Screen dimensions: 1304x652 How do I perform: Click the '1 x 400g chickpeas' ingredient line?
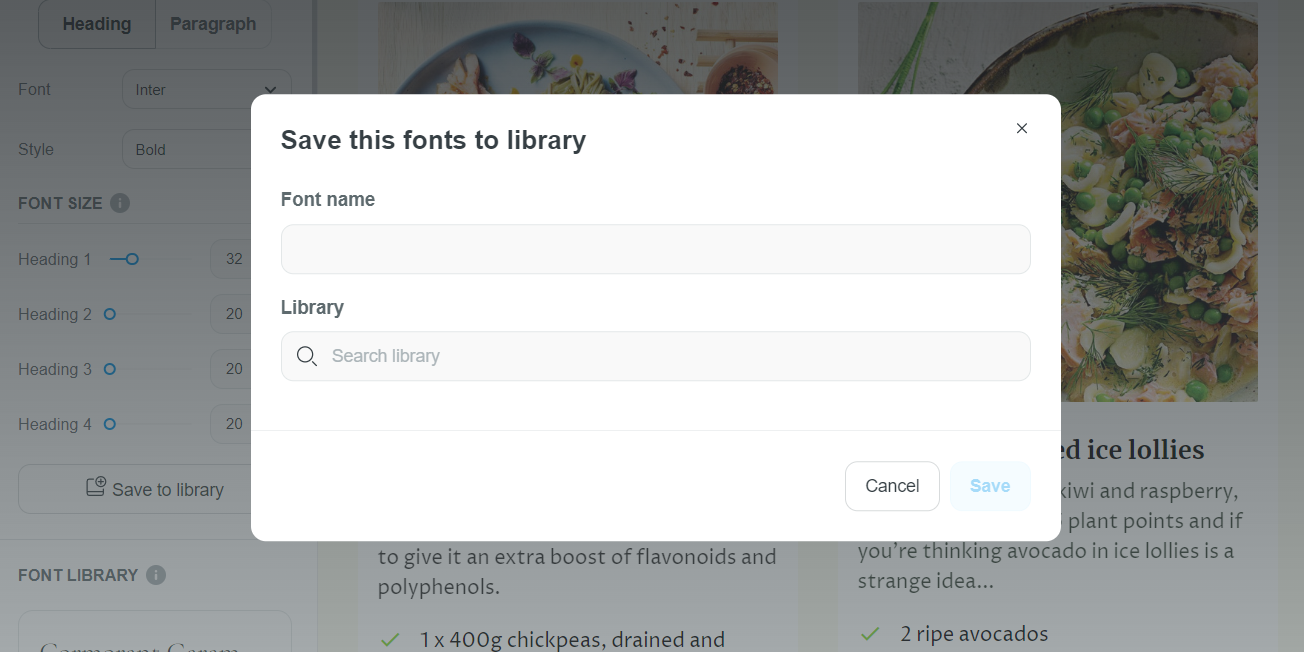click(x=572, y=640)
